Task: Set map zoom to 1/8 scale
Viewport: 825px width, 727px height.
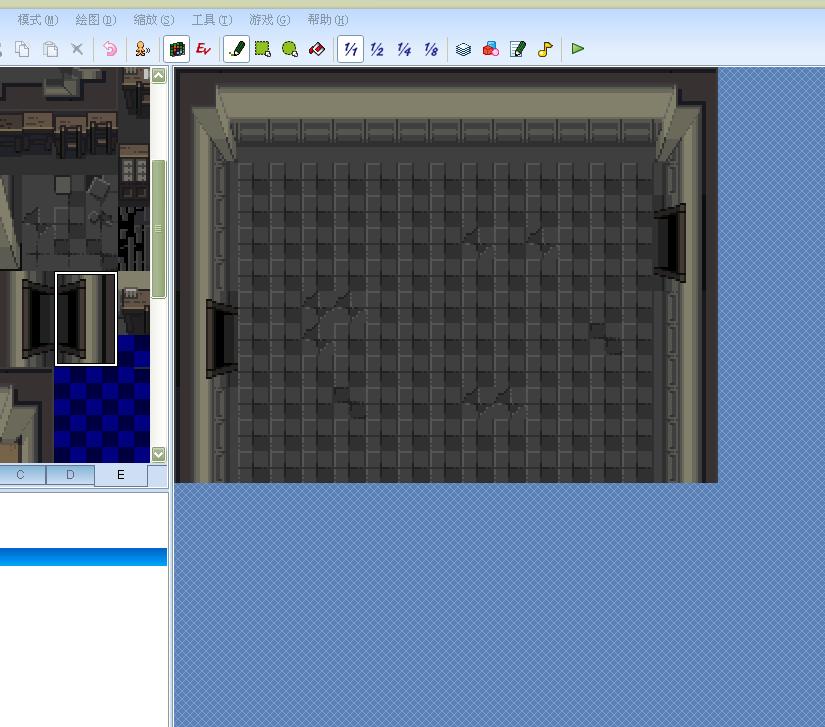Action: click(431, 49)
